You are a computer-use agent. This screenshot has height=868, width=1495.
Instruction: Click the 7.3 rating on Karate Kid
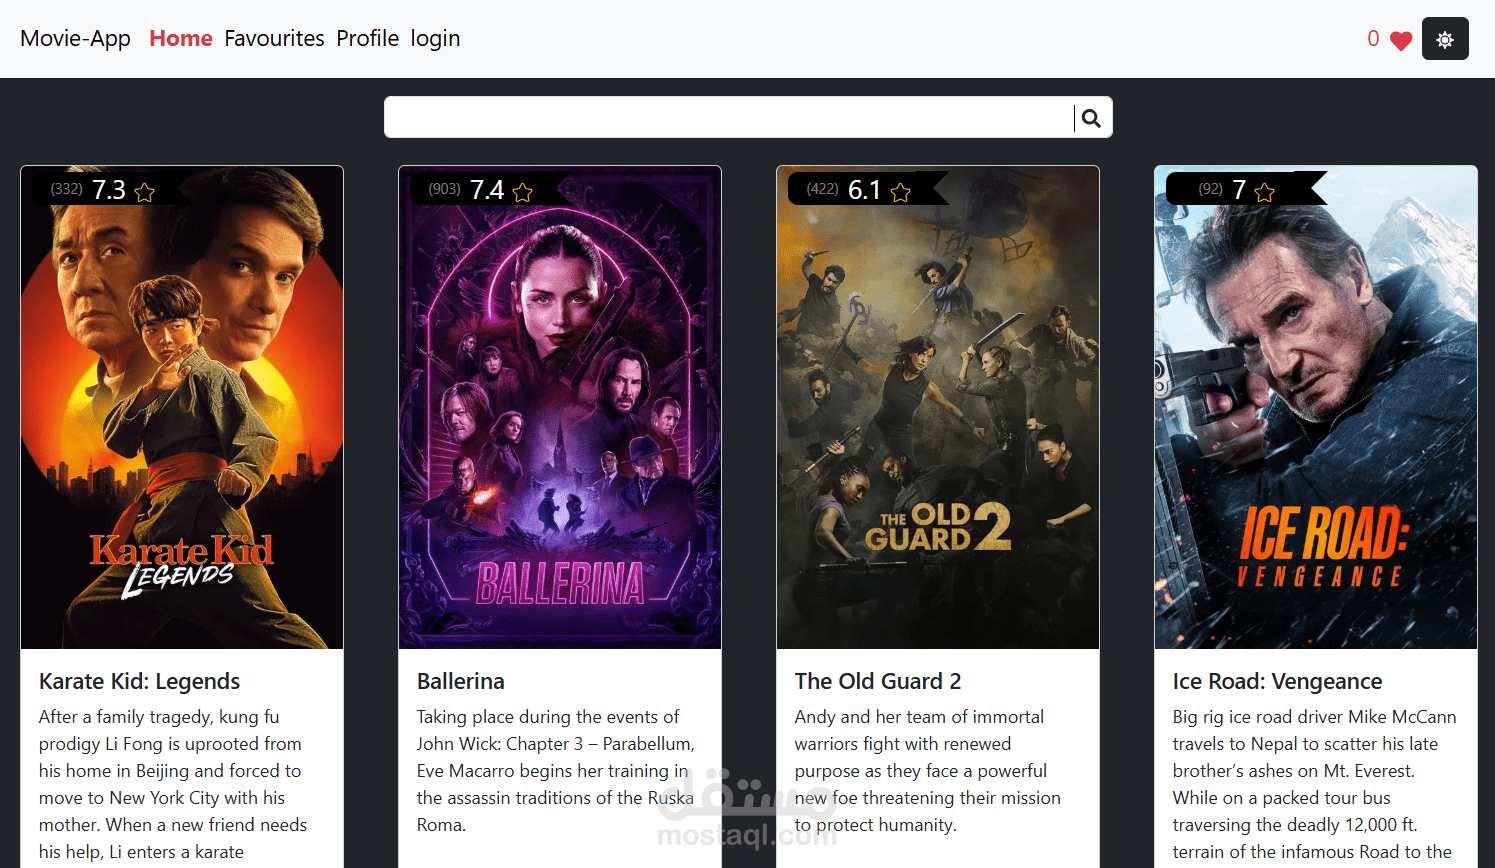click(109, 190)
